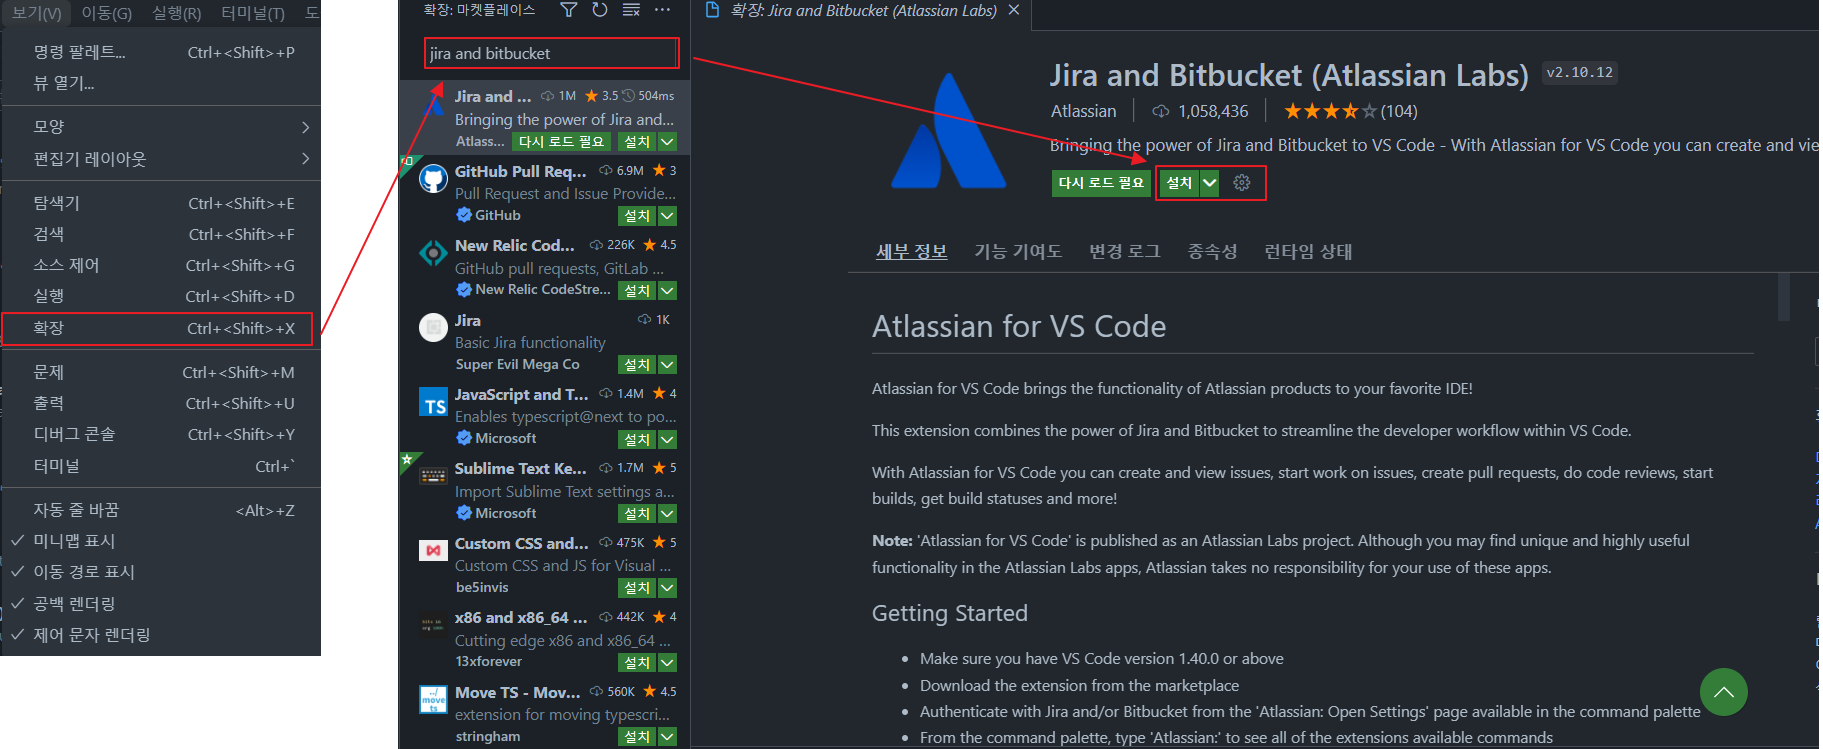
Task: Install the x86 and x86_64 extension
Action: 638,663
